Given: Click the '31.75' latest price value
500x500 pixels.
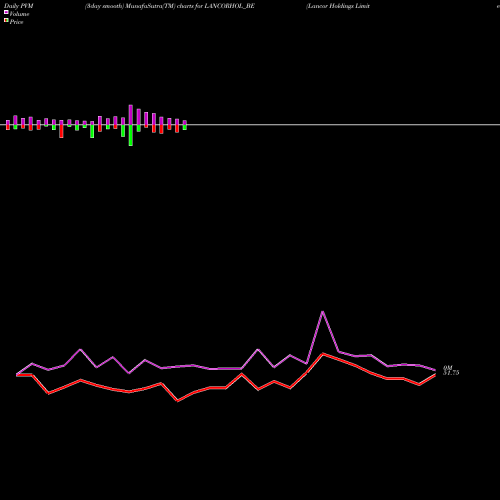Looking at the screenshot, I should click(x=451, y=373).
